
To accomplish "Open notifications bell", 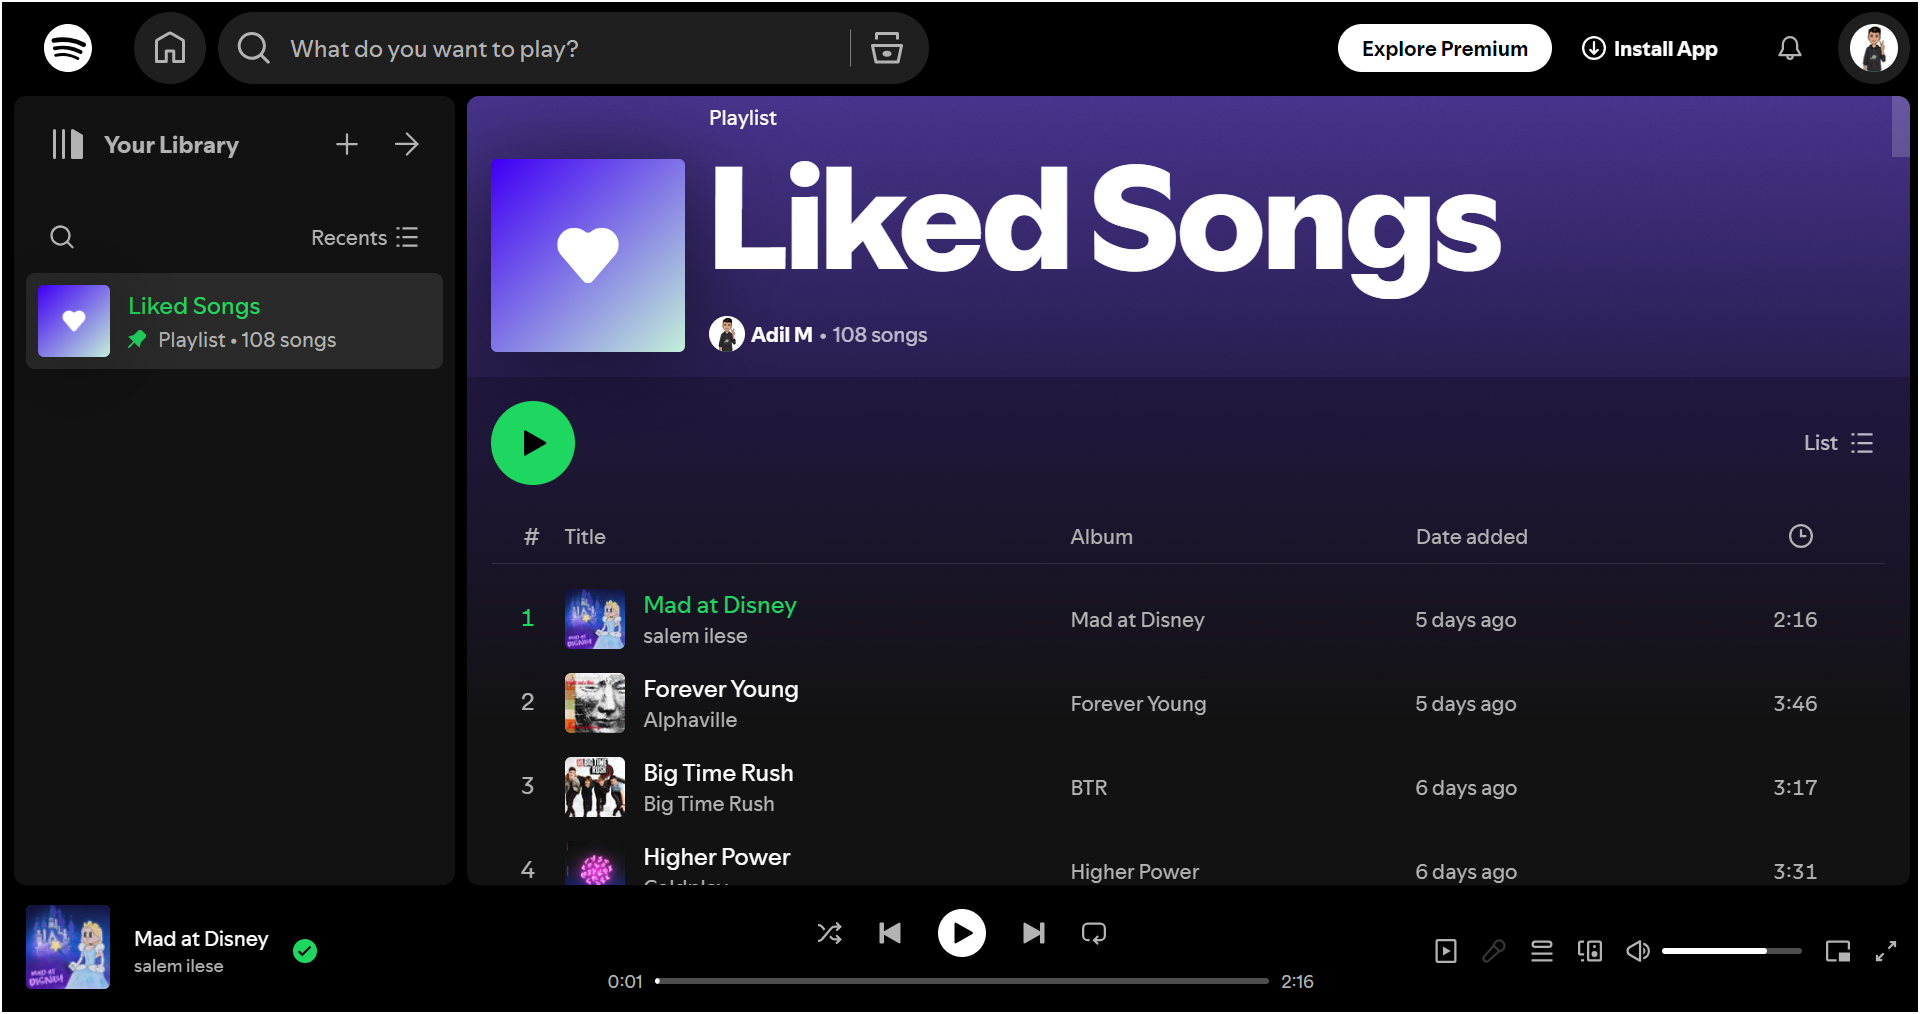I will click(x=1790, y=48).
